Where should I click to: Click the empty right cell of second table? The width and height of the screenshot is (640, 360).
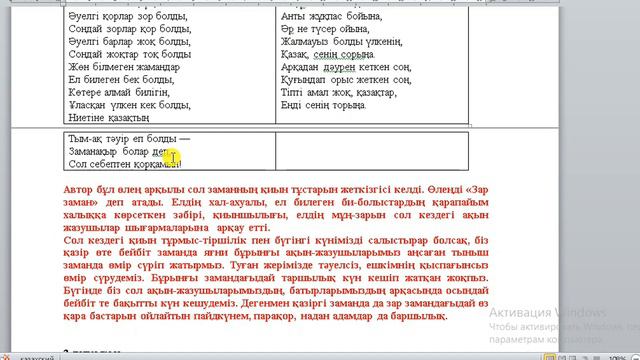pos(372,151)
